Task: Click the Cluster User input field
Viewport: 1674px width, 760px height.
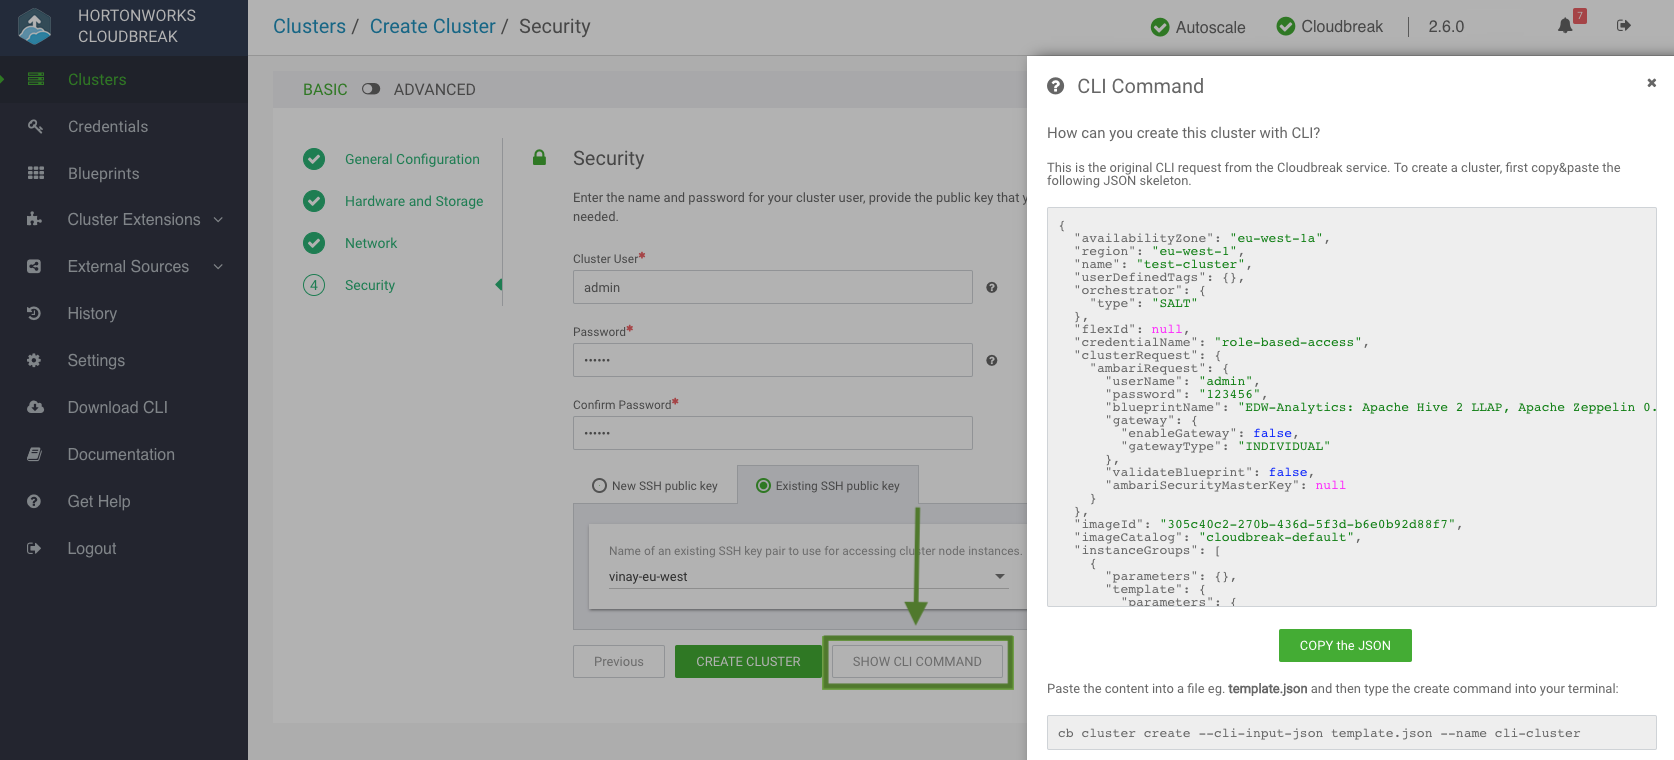Action: [x=772, y=287]
